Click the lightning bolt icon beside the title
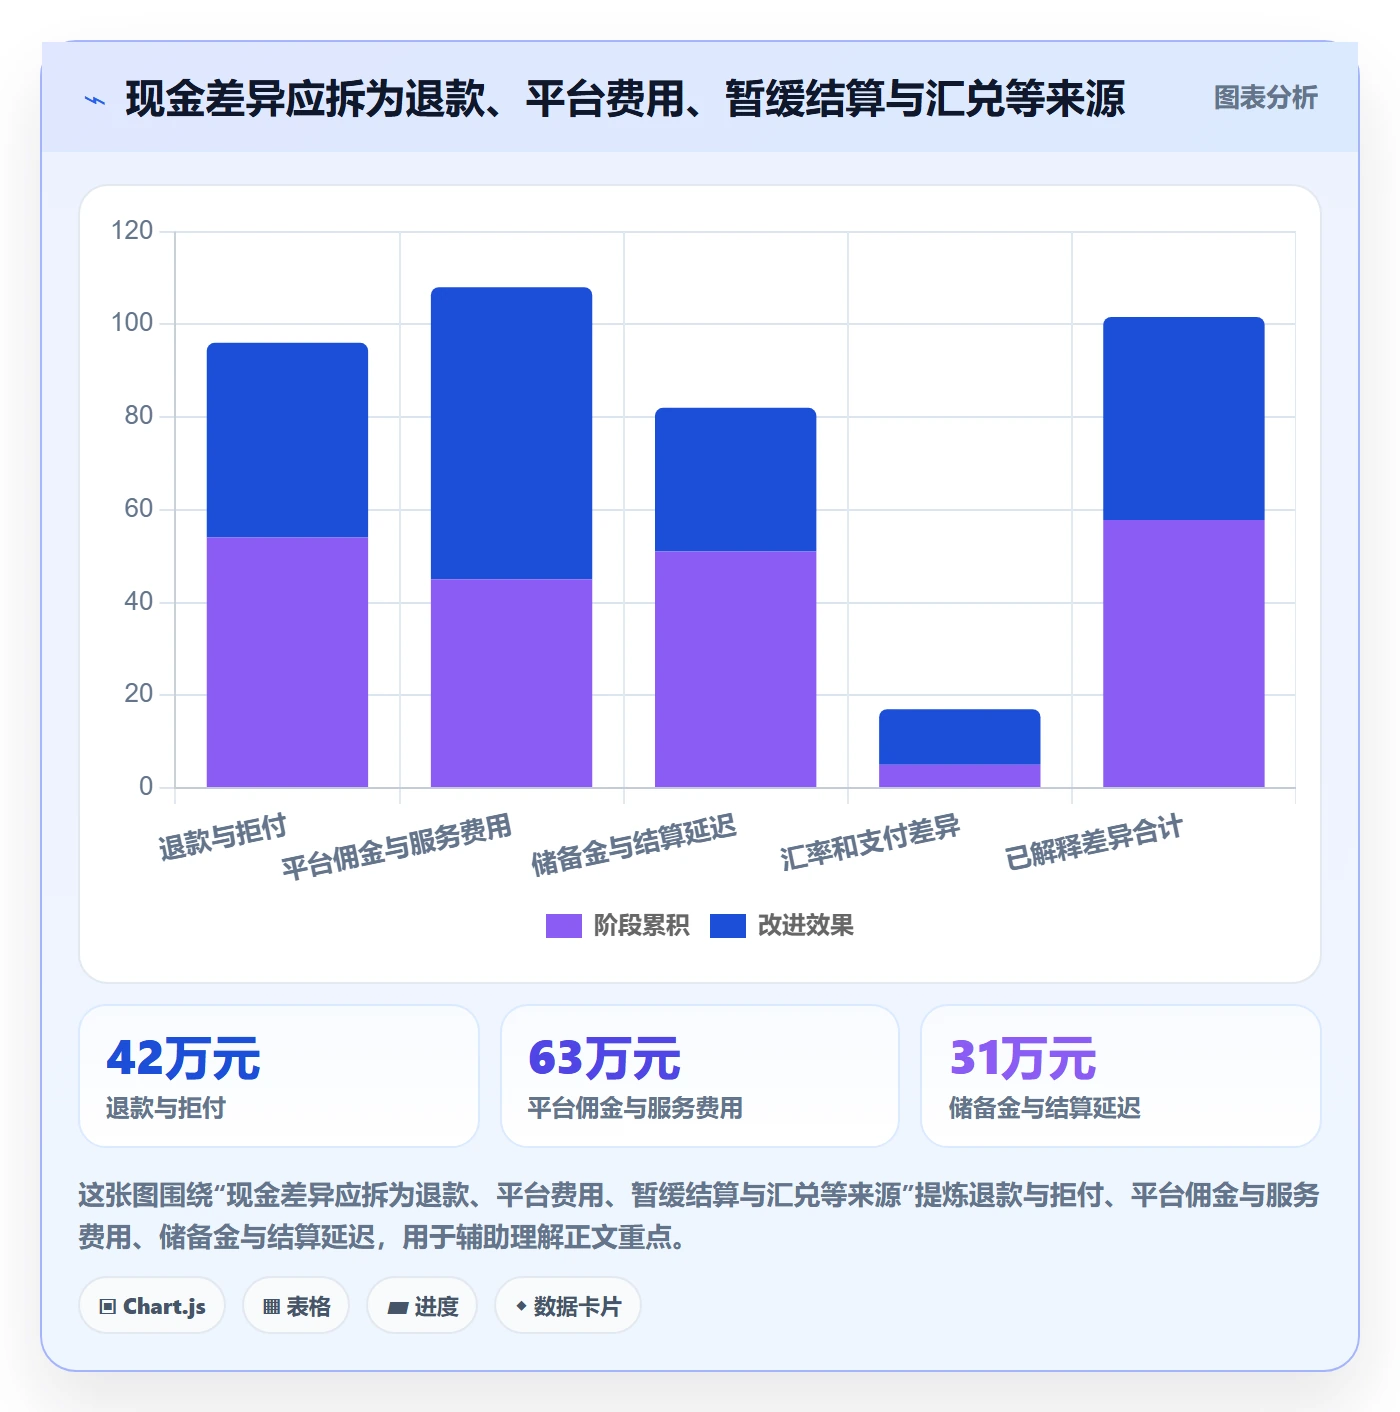1400x1412 pixels. 95,100
